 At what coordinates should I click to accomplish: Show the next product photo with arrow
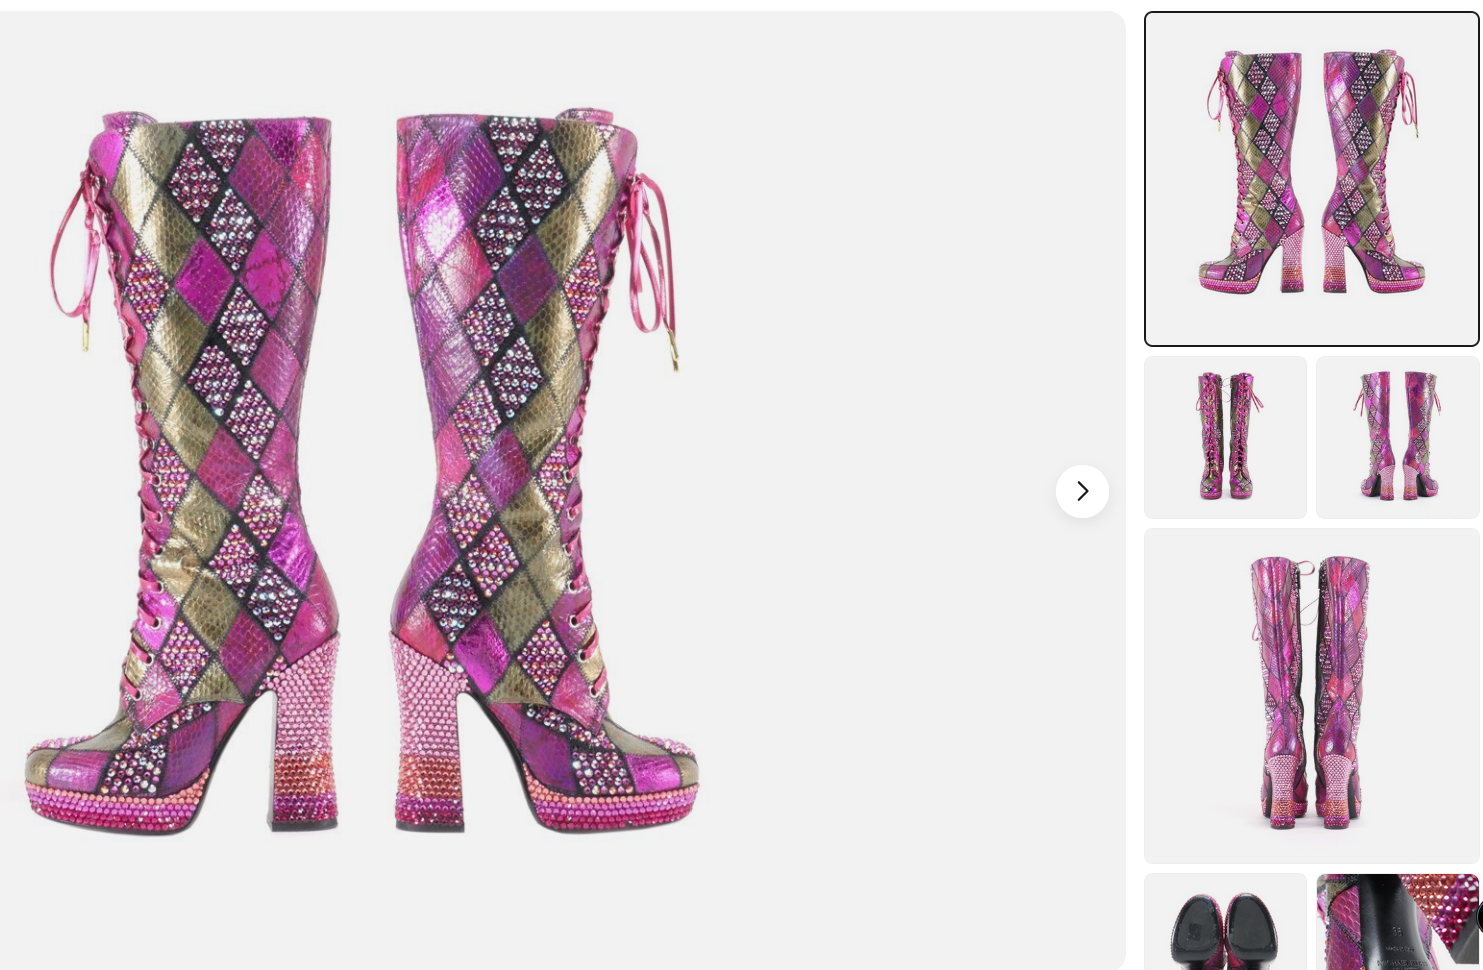tap(1082, 491)
